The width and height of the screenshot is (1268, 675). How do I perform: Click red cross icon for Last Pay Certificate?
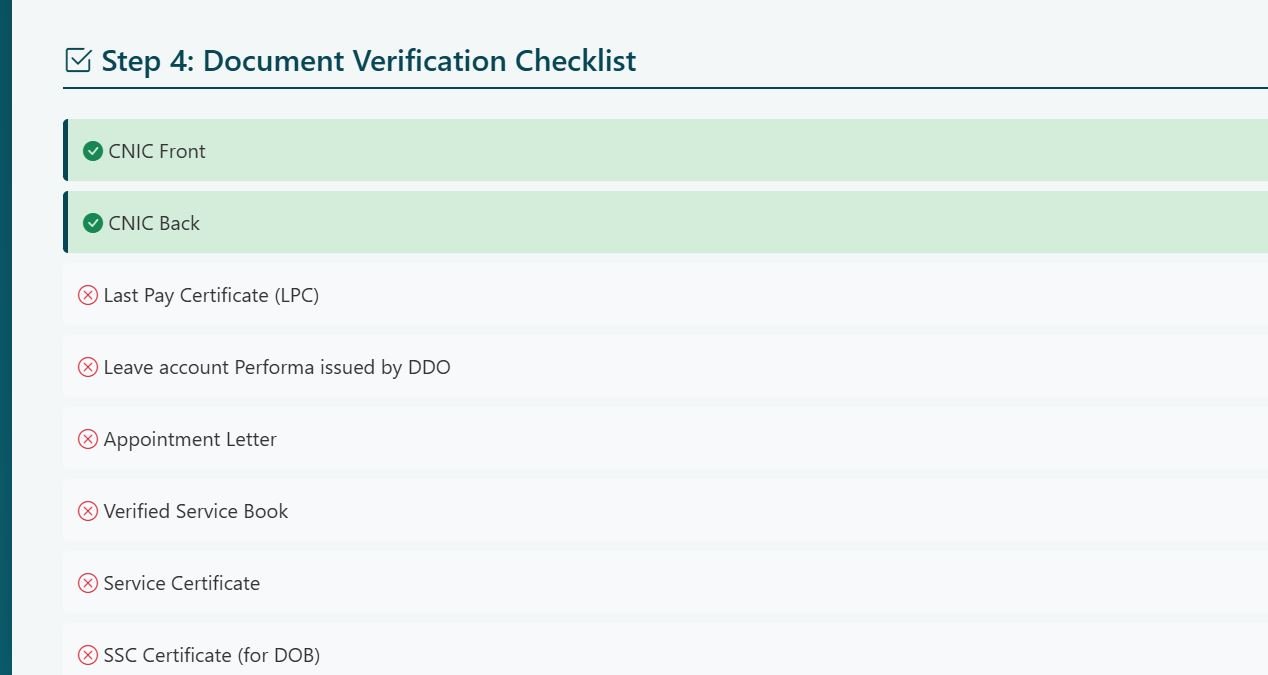[88, 295]
